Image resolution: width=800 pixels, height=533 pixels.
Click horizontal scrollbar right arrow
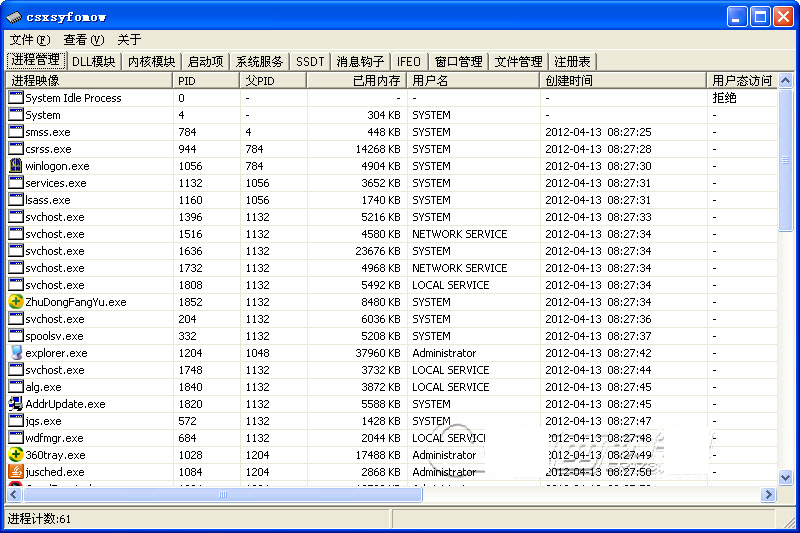click(768, 494)
